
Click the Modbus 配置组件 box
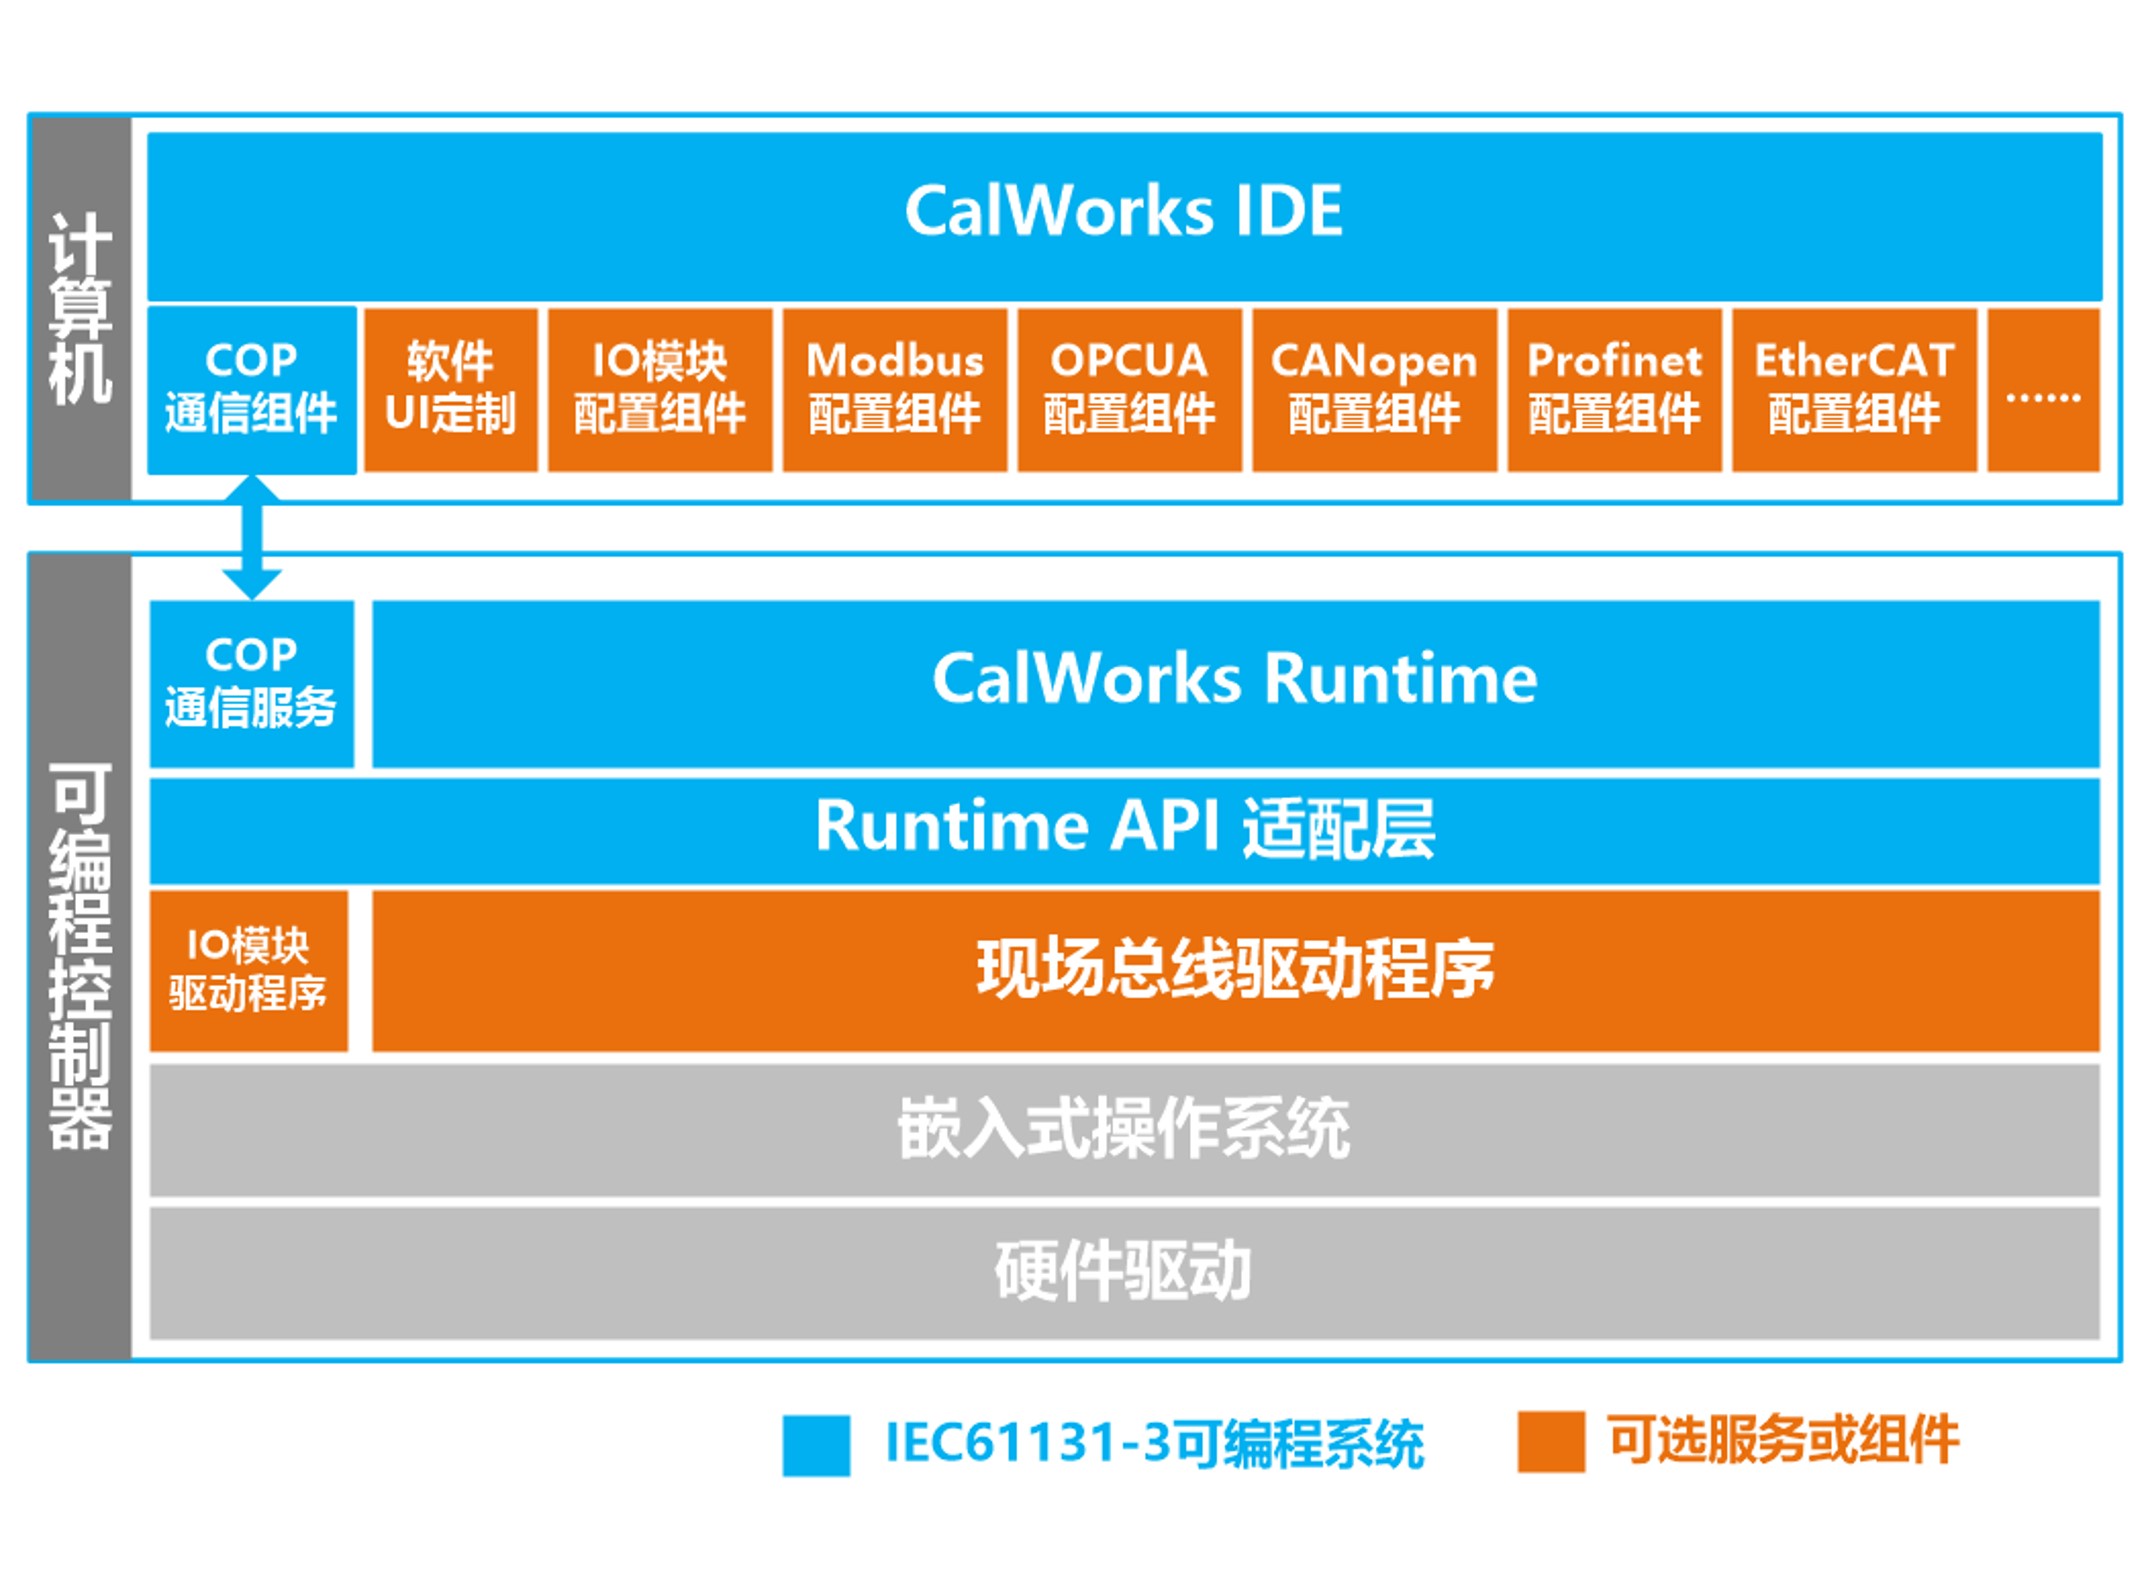[x=894, y=389]
